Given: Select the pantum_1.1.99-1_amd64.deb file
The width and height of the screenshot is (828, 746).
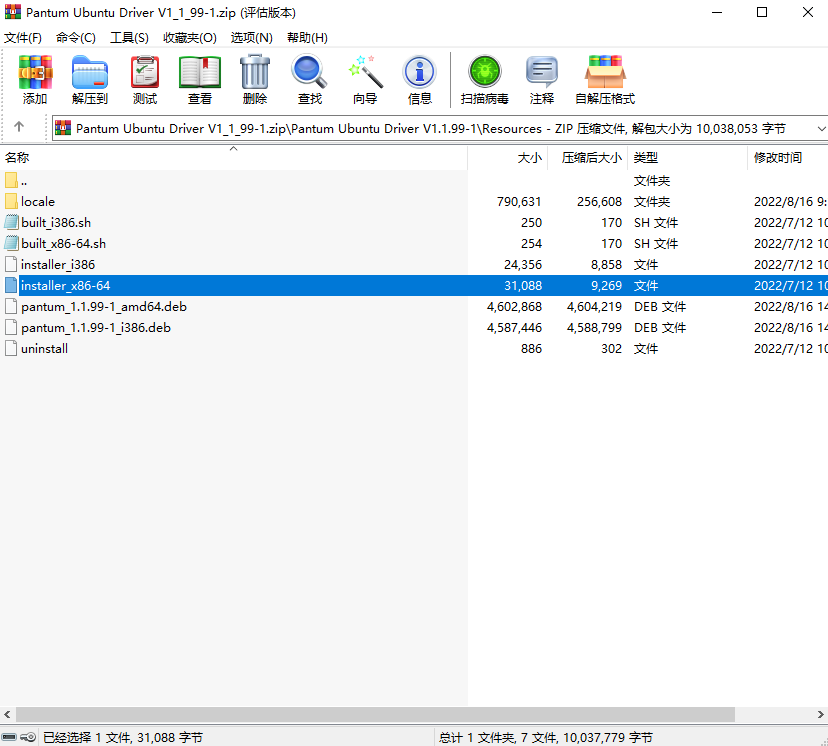Looking at the screenshot, I should (x=103, y=307).
